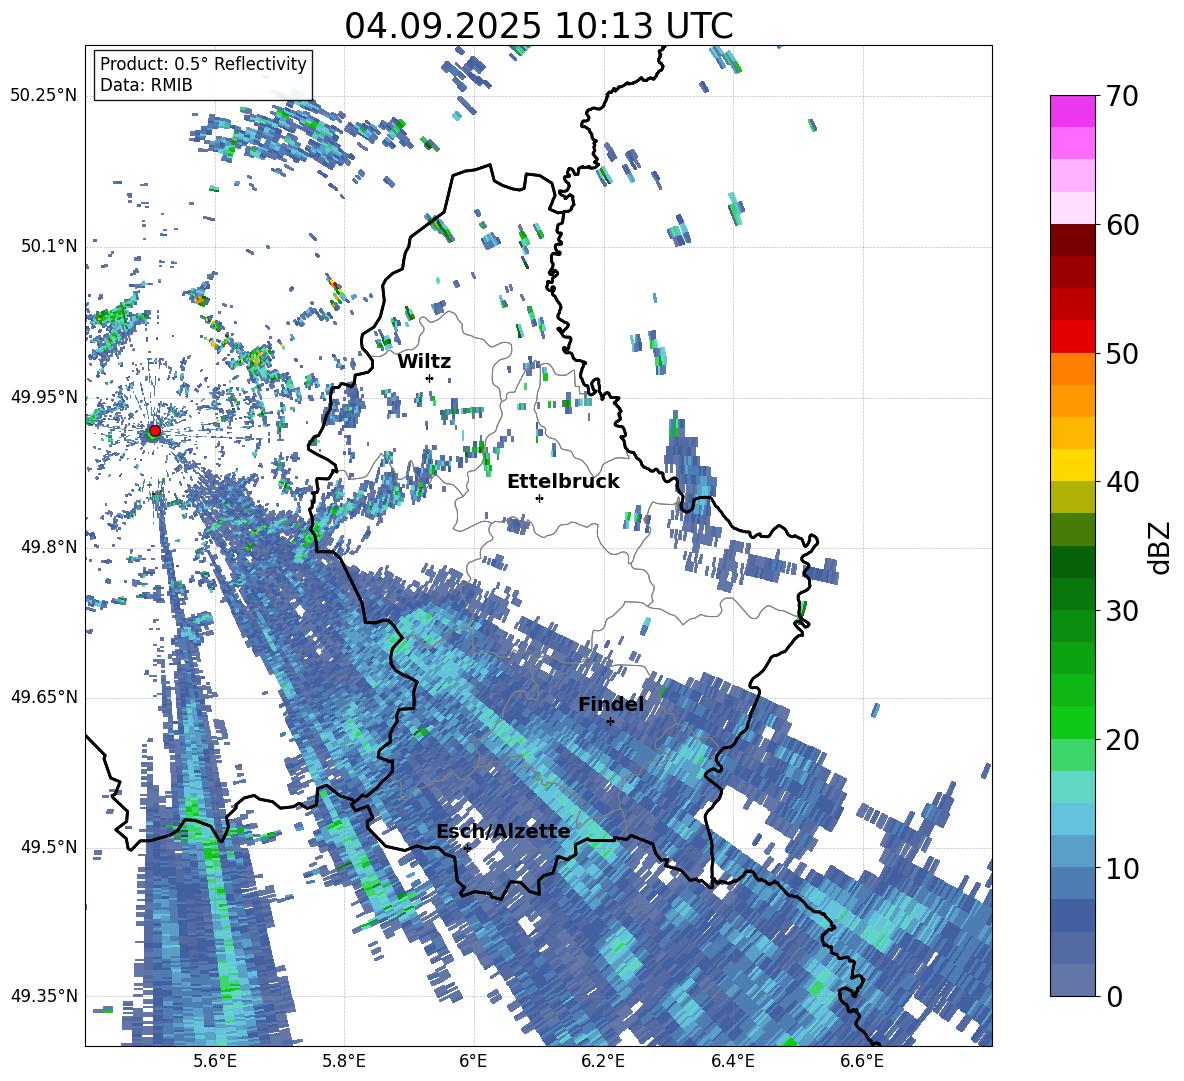The height and width of the screenshot is (1081, 1184).
Task: Click the 'Product: 0.5° Reflectivity' text
Action: (203, 64)
